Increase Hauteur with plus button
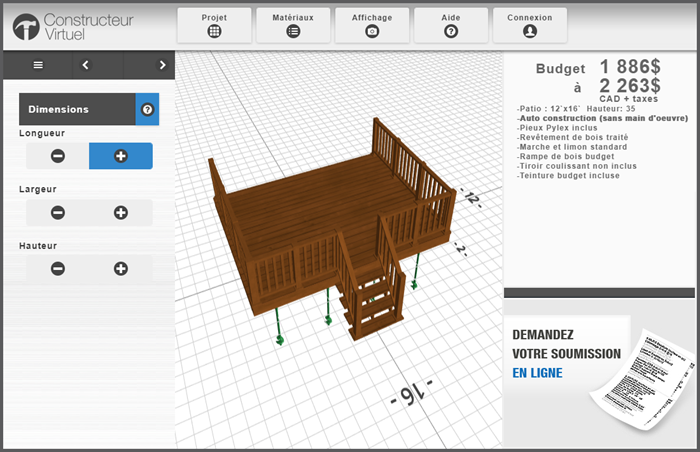Image resolution: width=700 pixels, height=452 pixels. click(121, 268)
